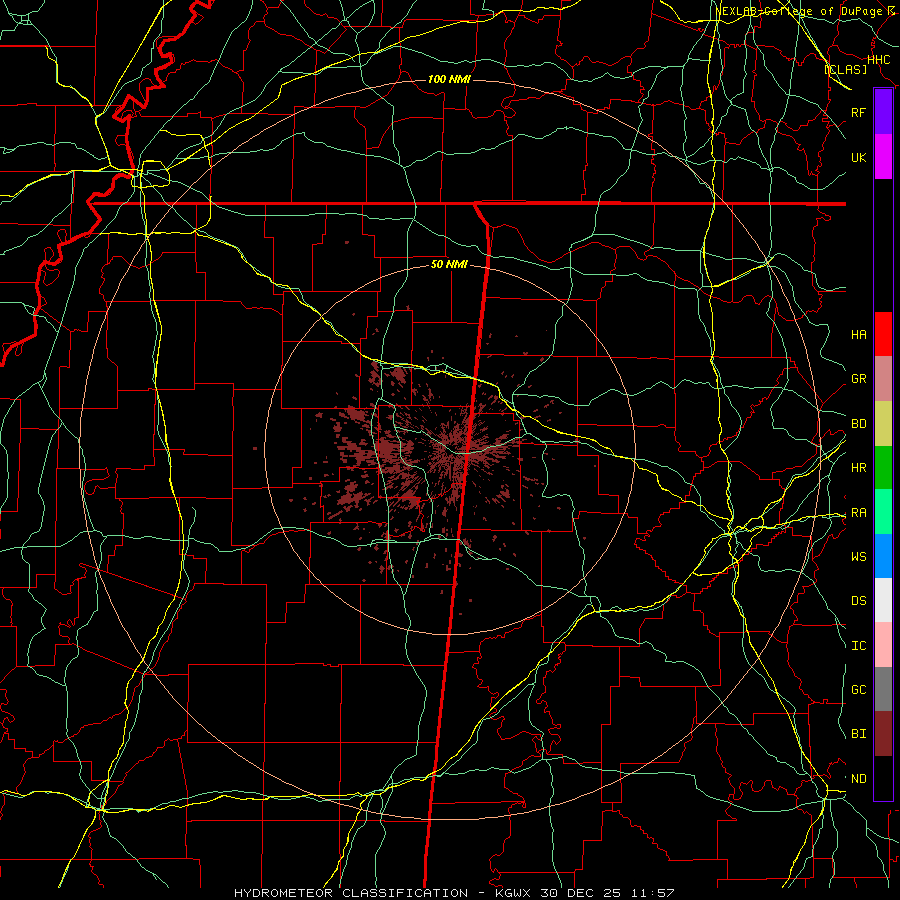Click the HR legend label
Screen dimensions: 900x900
[x=858, y=468]
